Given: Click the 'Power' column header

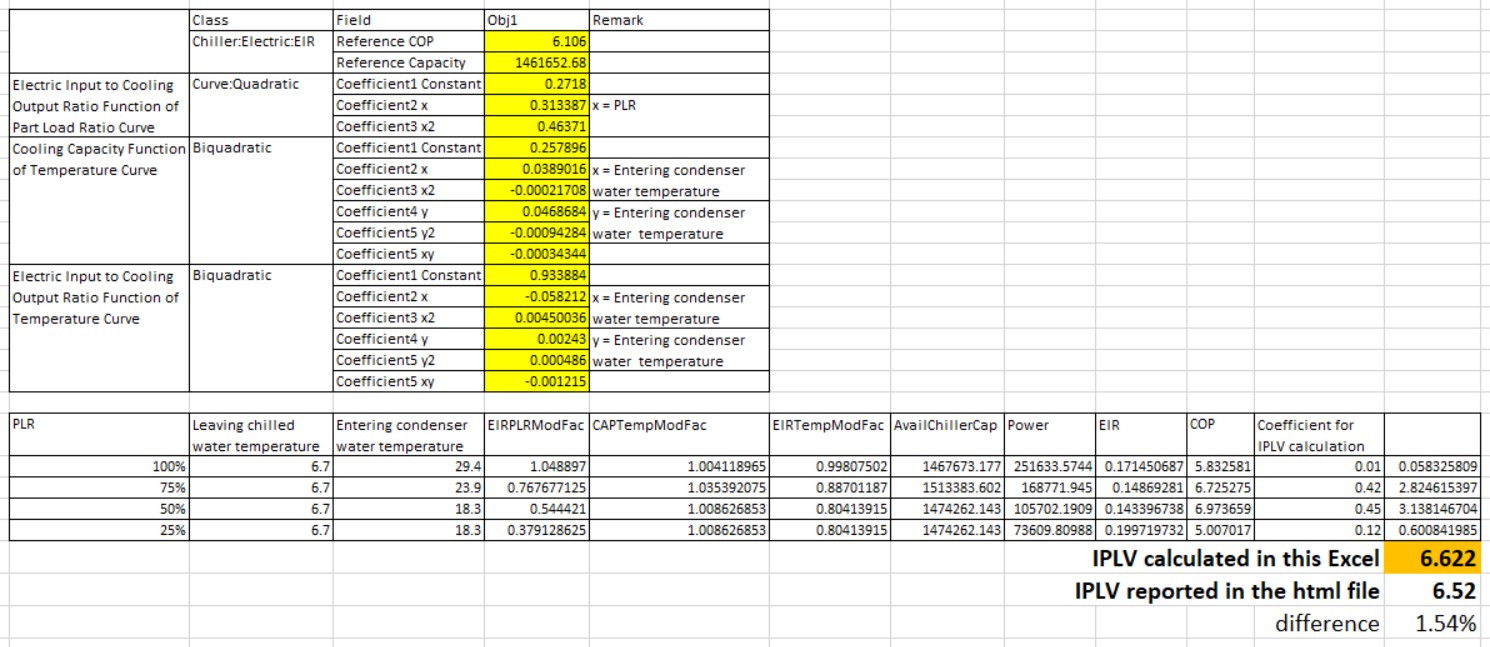Looking at the screenshot, I should [x=1049, y=434].
